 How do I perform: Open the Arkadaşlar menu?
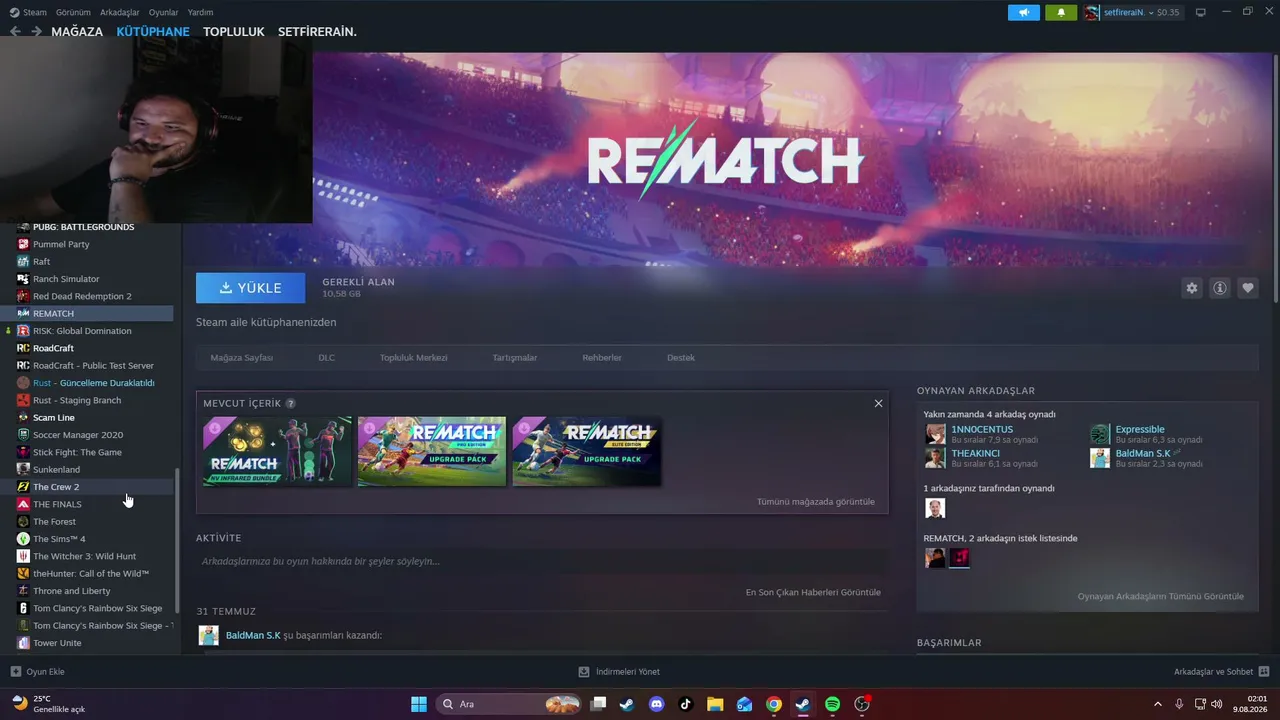[x=120, y=12]
